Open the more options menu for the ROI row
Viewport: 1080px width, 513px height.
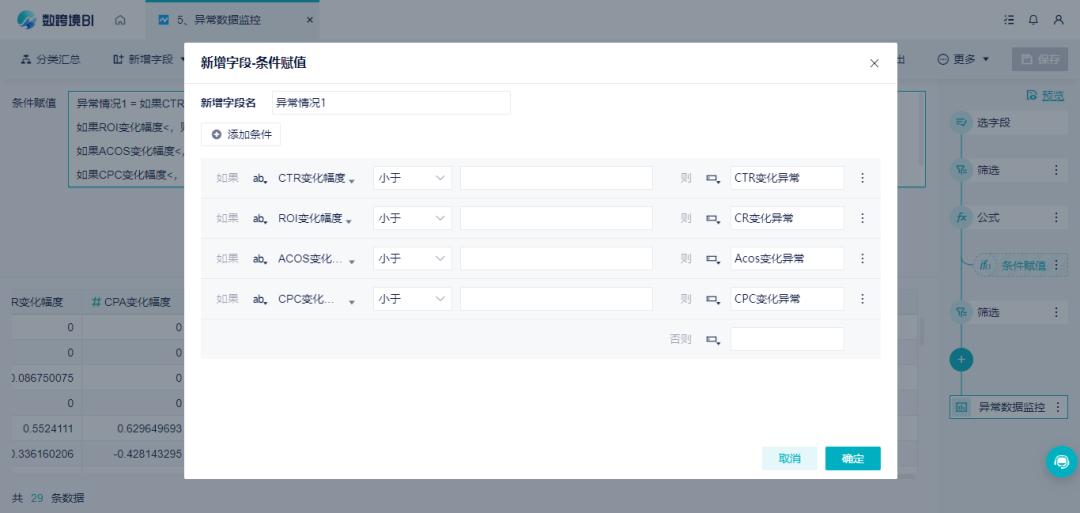862,218
